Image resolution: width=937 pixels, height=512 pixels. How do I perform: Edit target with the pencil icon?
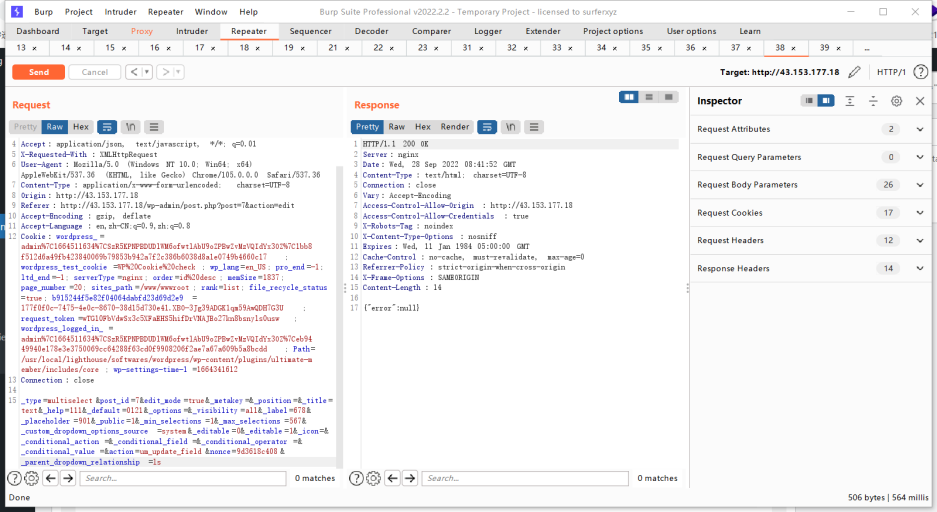855,72
